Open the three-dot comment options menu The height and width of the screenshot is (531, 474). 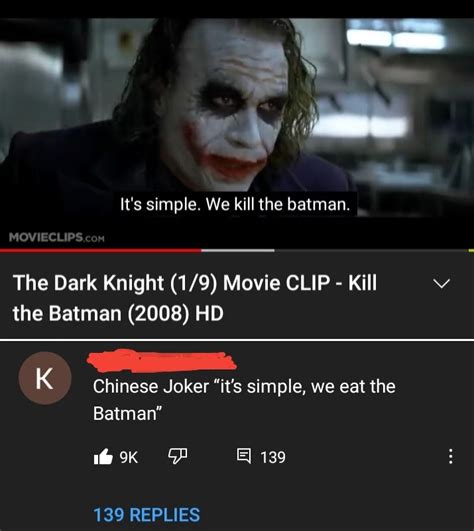click(x=450, y=456)
